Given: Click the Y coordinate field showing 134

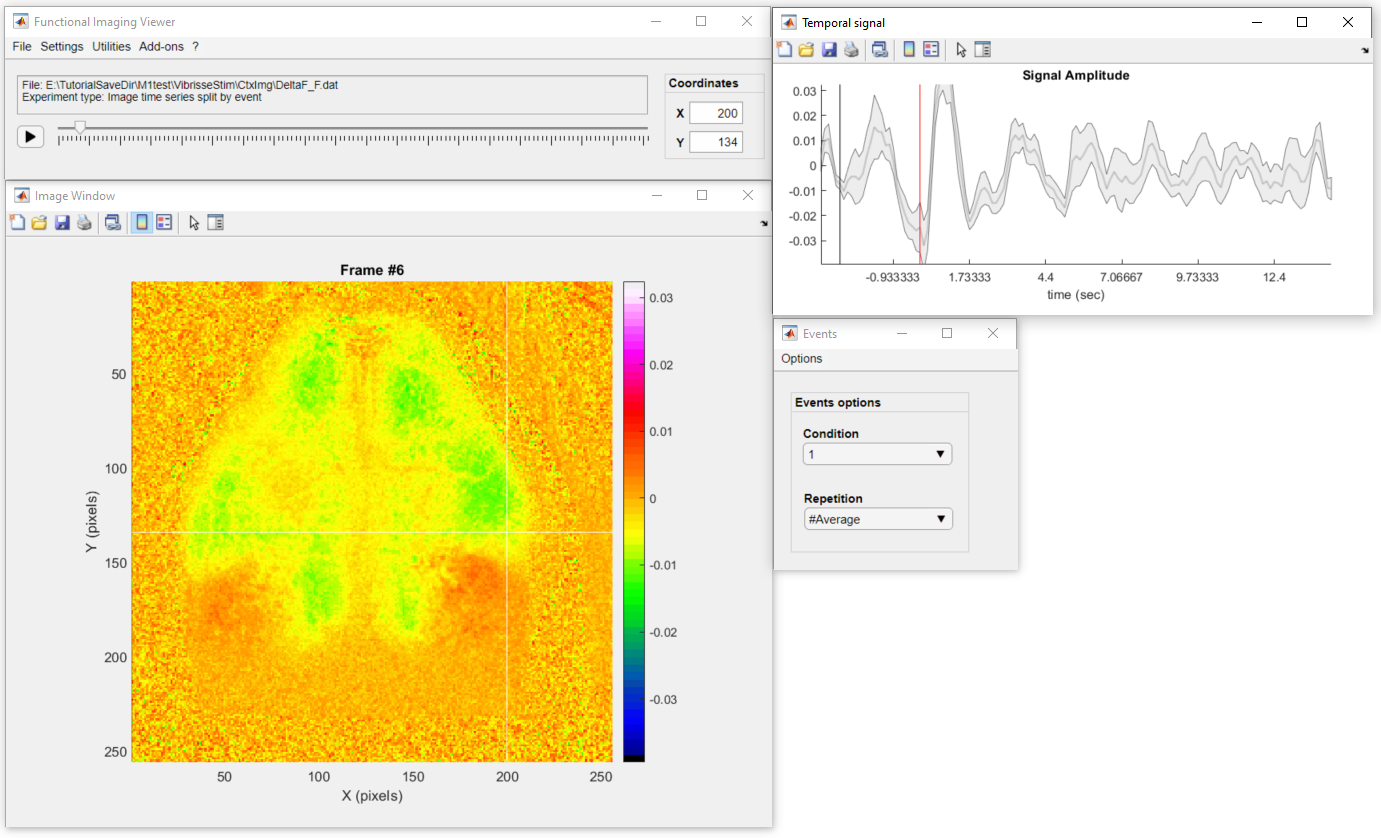Looking at the screenshot, I should click(x=716, y=142).
